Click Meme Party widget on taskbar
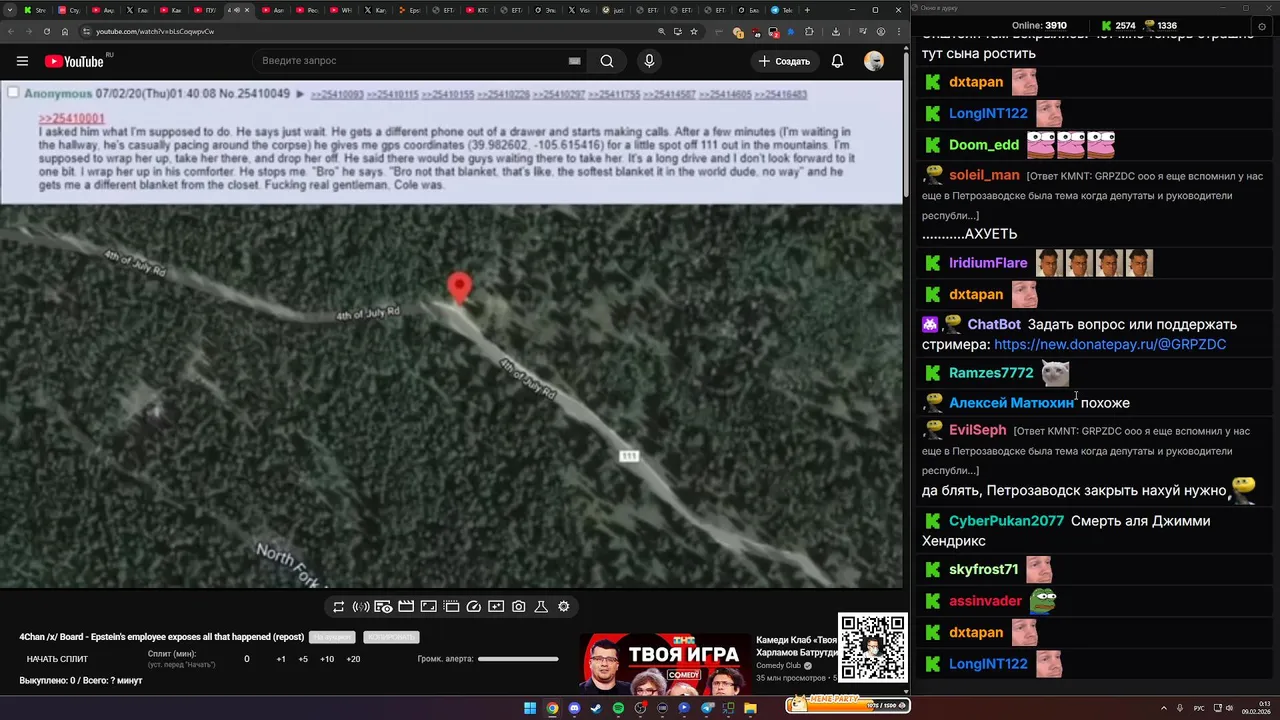Viewport: 1280px width, 720px height. coord(847,705)
